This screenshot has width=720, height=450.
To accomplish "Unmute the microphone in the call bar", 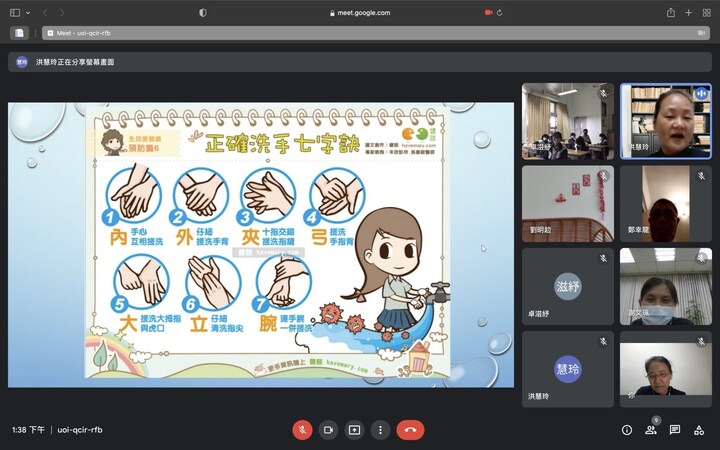I will [302, 430].
